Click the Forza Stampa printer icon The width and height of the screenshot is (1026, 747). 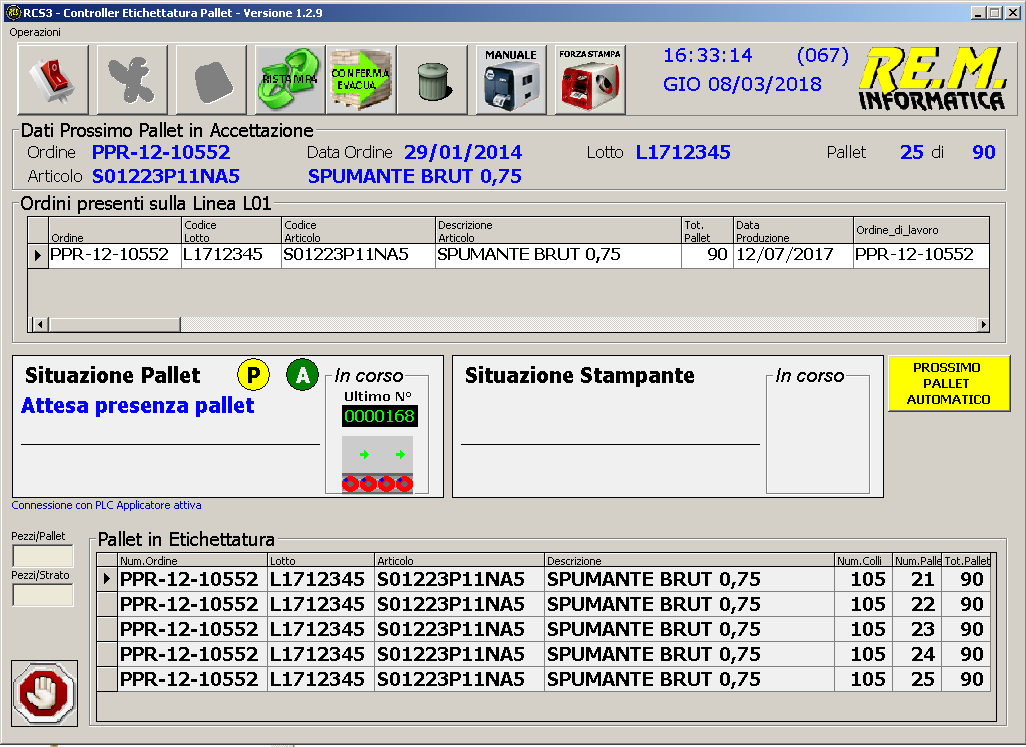coord(590,80)
